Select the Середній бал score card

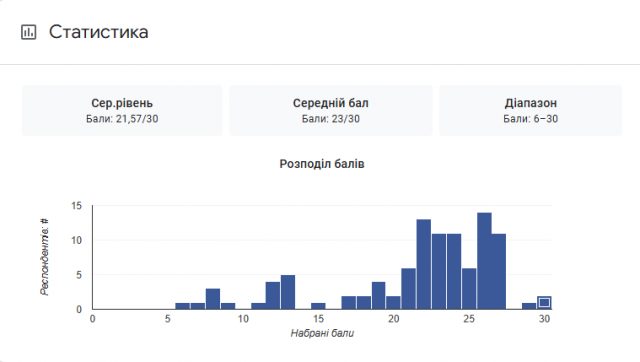point(331,111)
